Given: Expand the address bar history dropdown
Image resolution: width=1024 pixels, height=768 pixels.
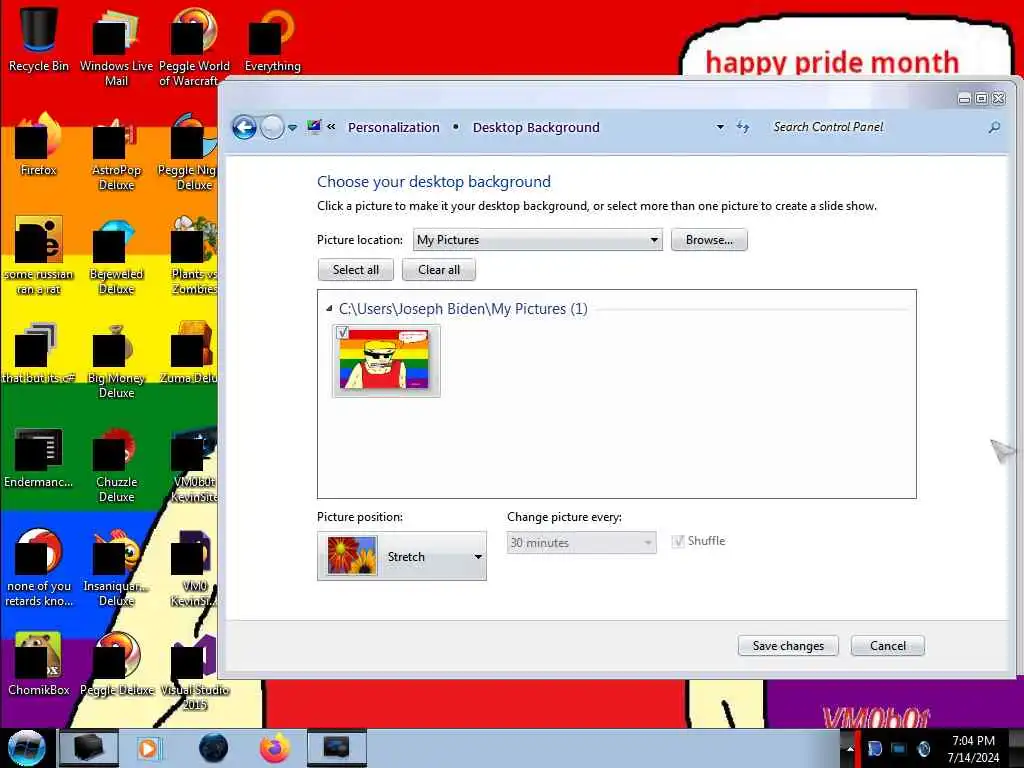Looking at the screenshot, I should pyautogui.click(x=720, y=127).
